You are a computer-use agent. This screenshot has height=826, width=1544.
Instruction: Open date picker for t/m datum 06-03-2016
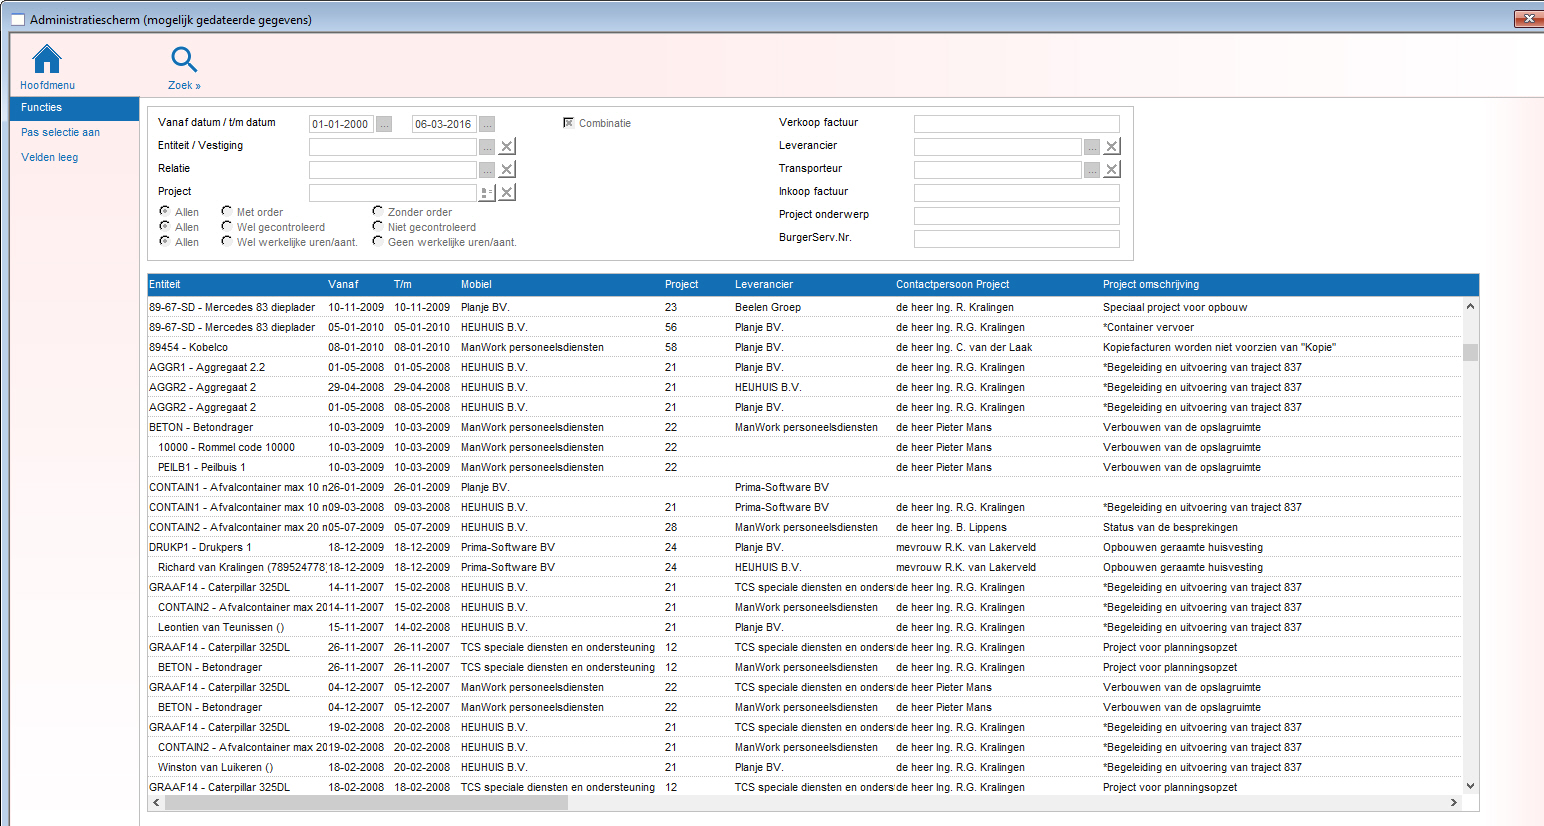[x=487, y=124]
